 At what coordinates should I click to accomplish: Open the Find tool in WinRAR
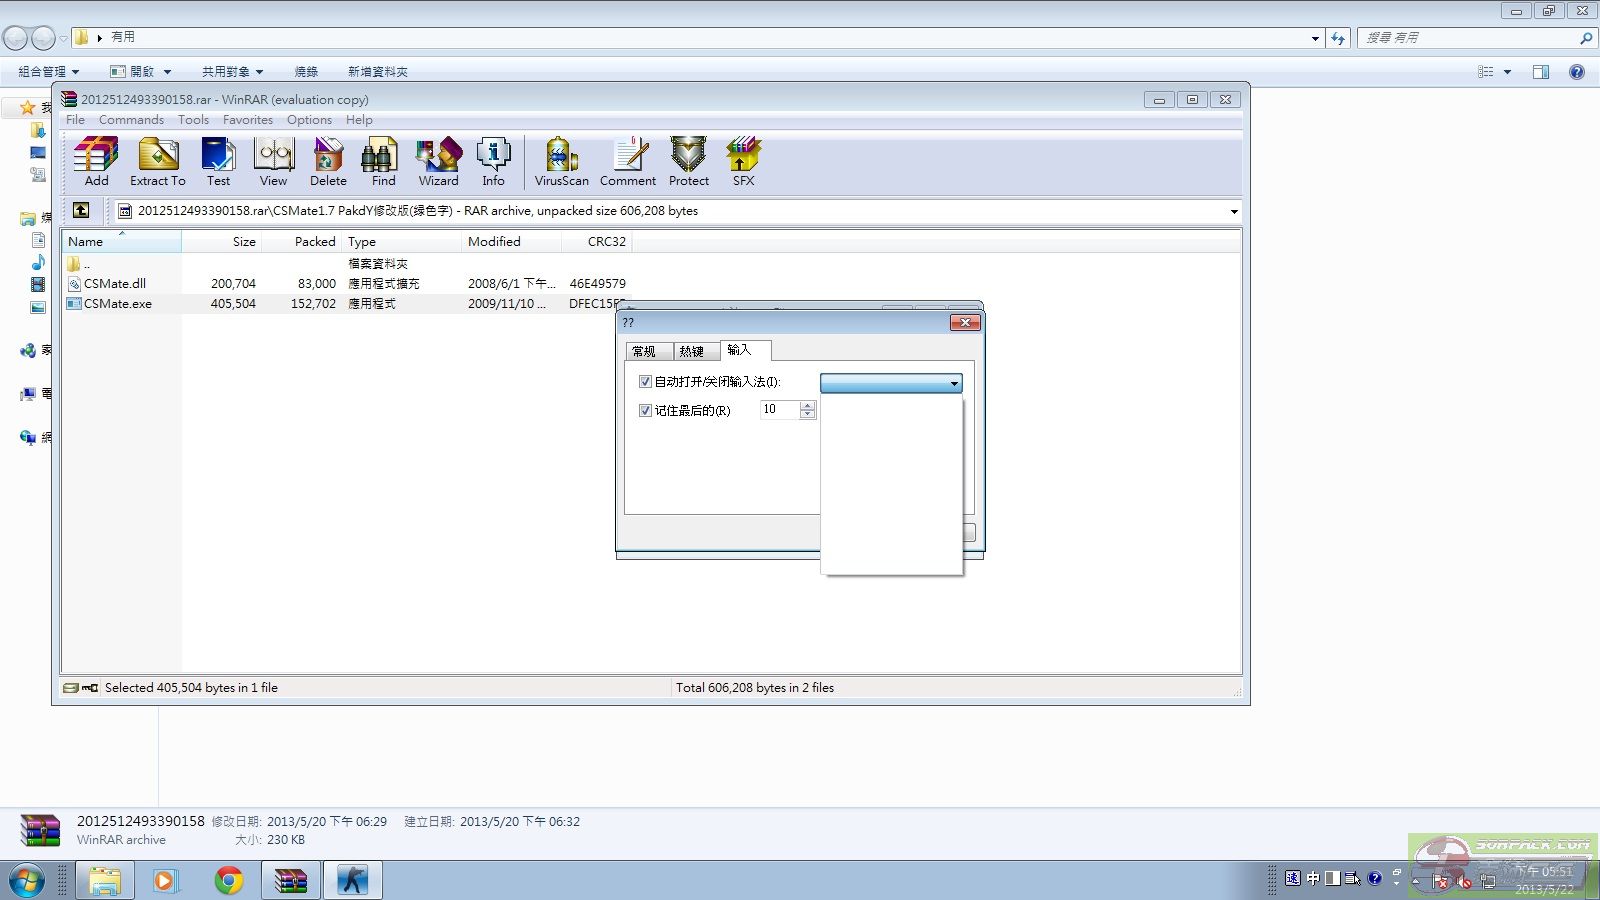coord(383,162)
